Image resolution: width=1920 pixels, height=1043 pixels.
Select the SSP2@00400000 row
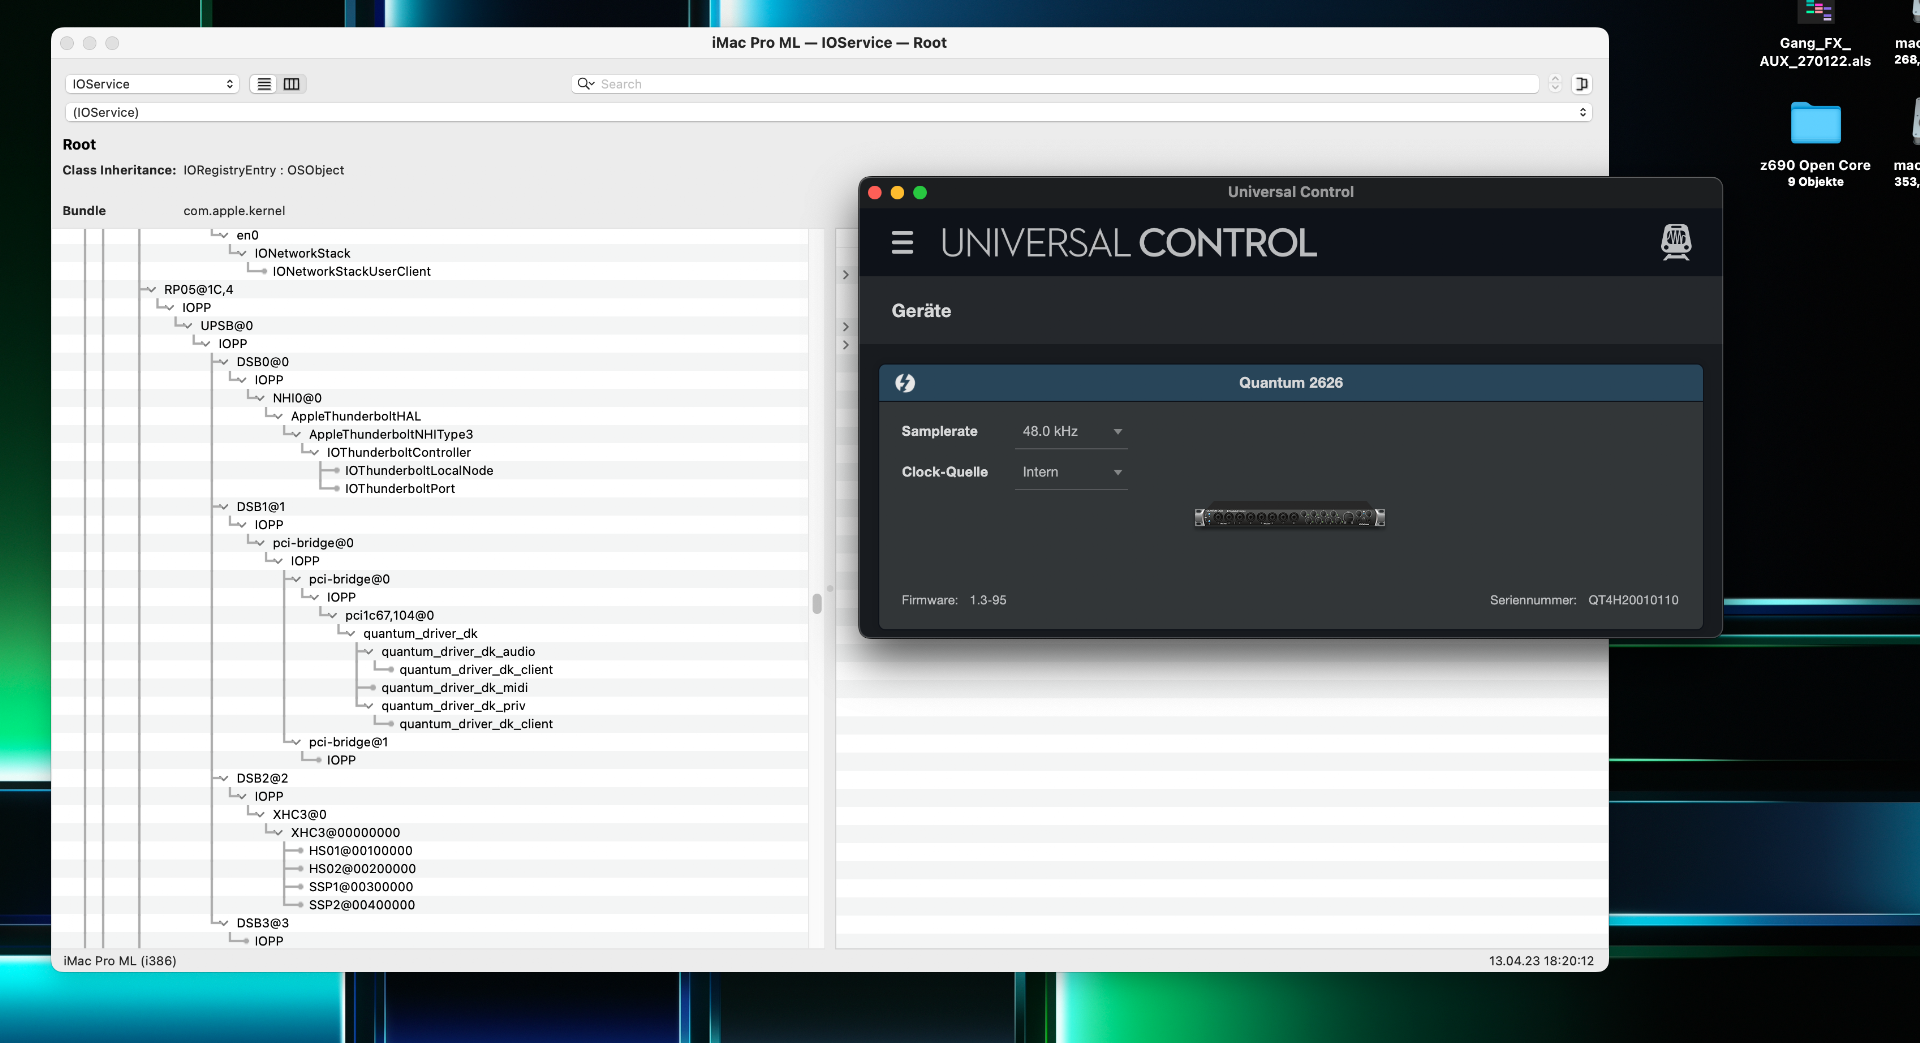362,905
